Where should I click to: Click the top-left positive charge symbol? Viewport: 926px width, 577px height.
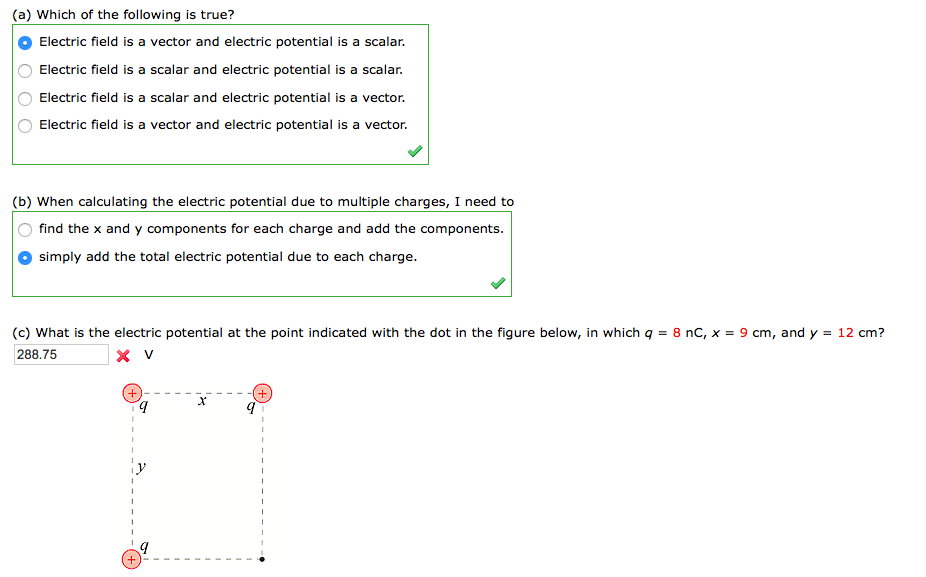(x=131, y=393)
